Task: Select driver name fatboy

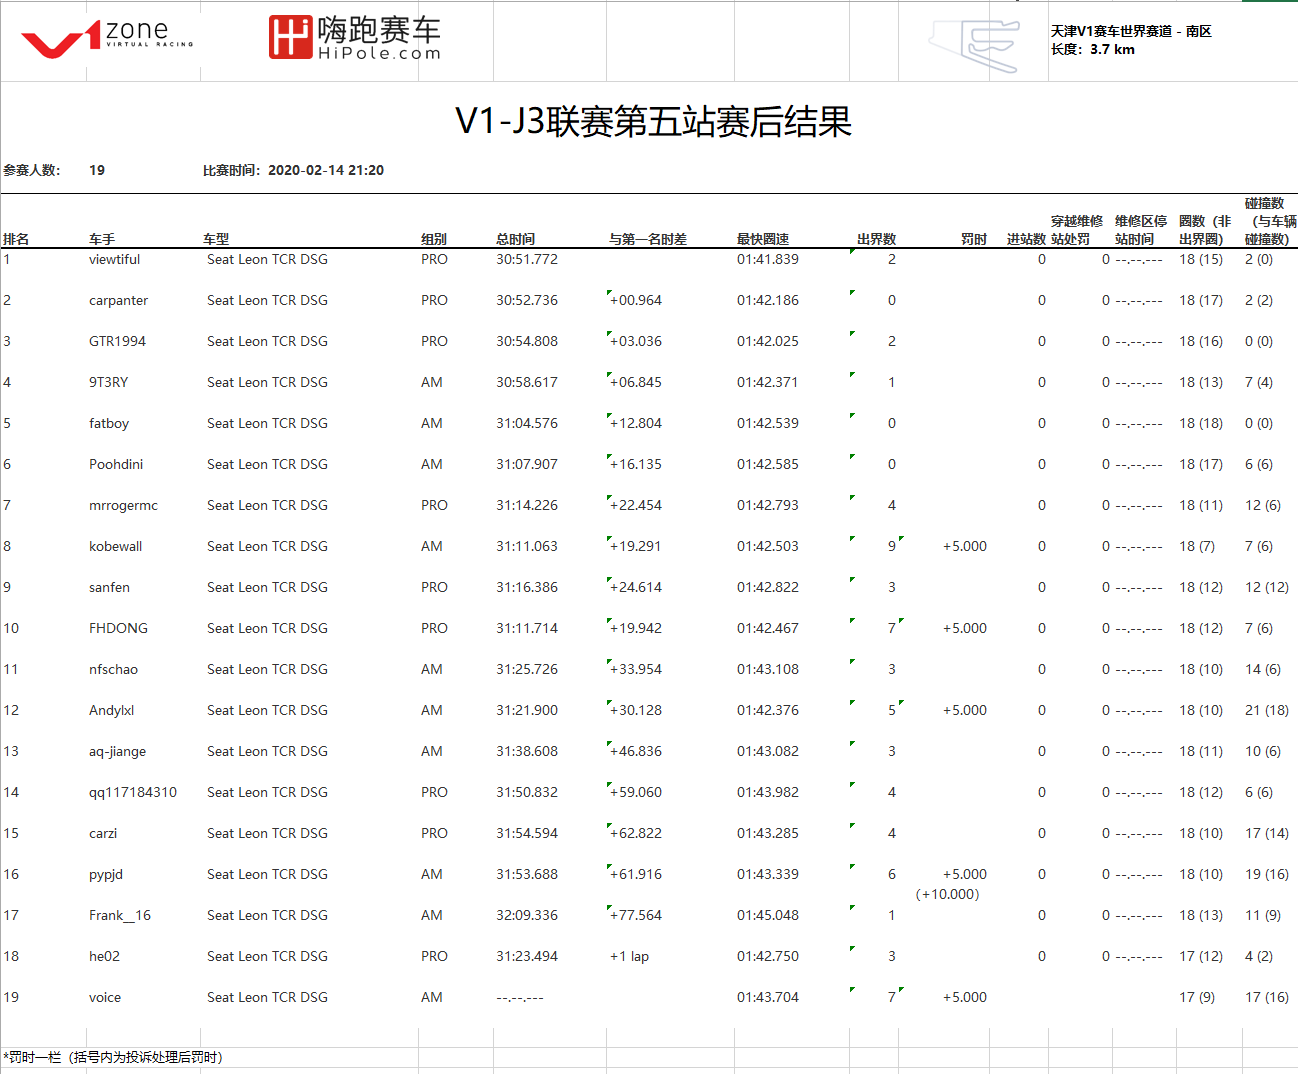Action: (109, 423)
